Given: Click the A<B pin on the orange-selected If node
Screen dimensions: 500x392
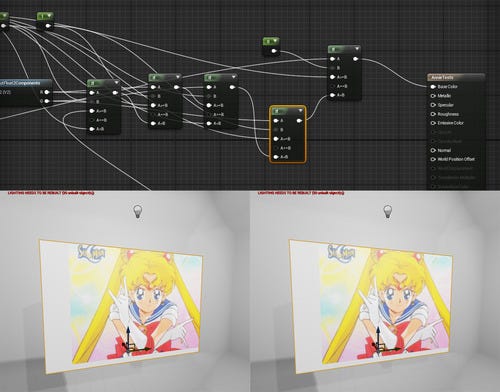Looking at the screenshot, I should click(x=276, y=157).
